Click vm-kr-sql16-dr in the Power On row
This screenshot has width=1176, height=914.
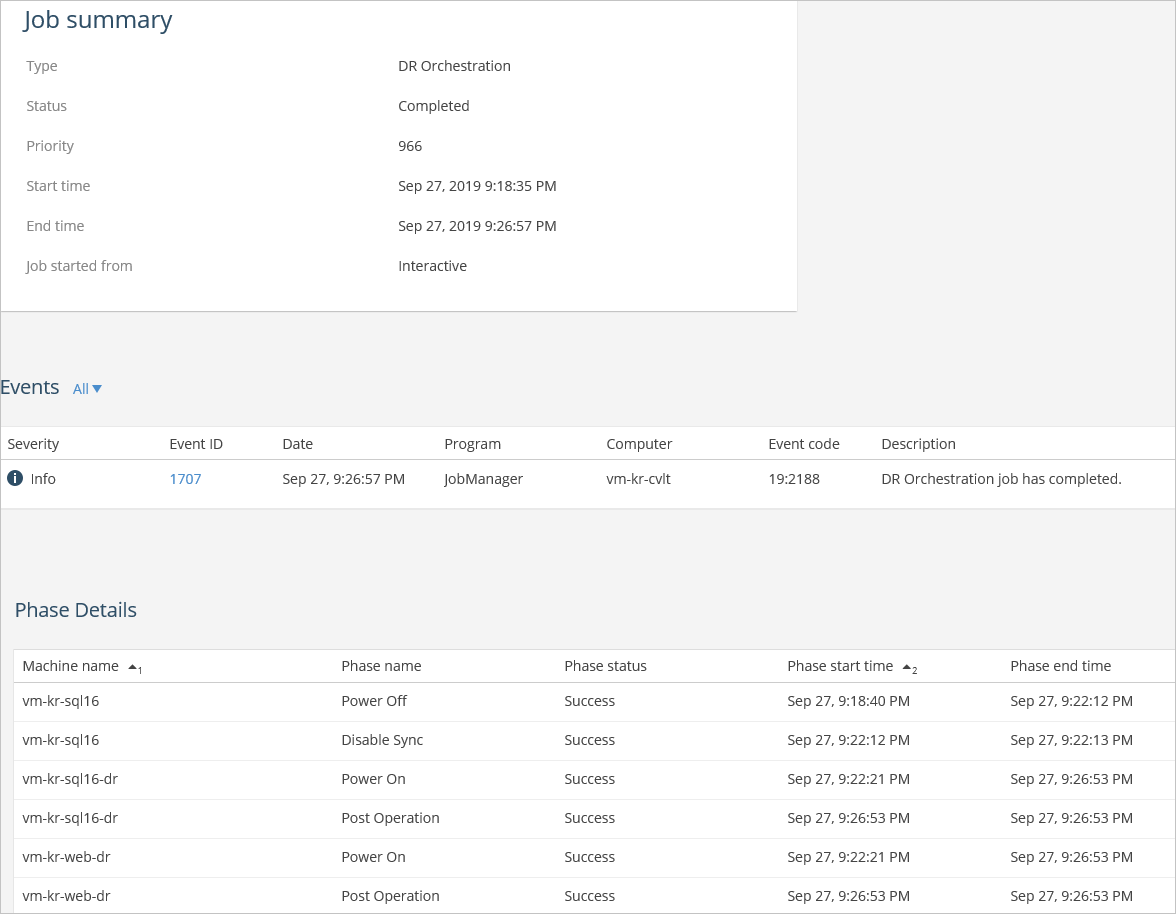pyautogui.click(x=70, y=779)
